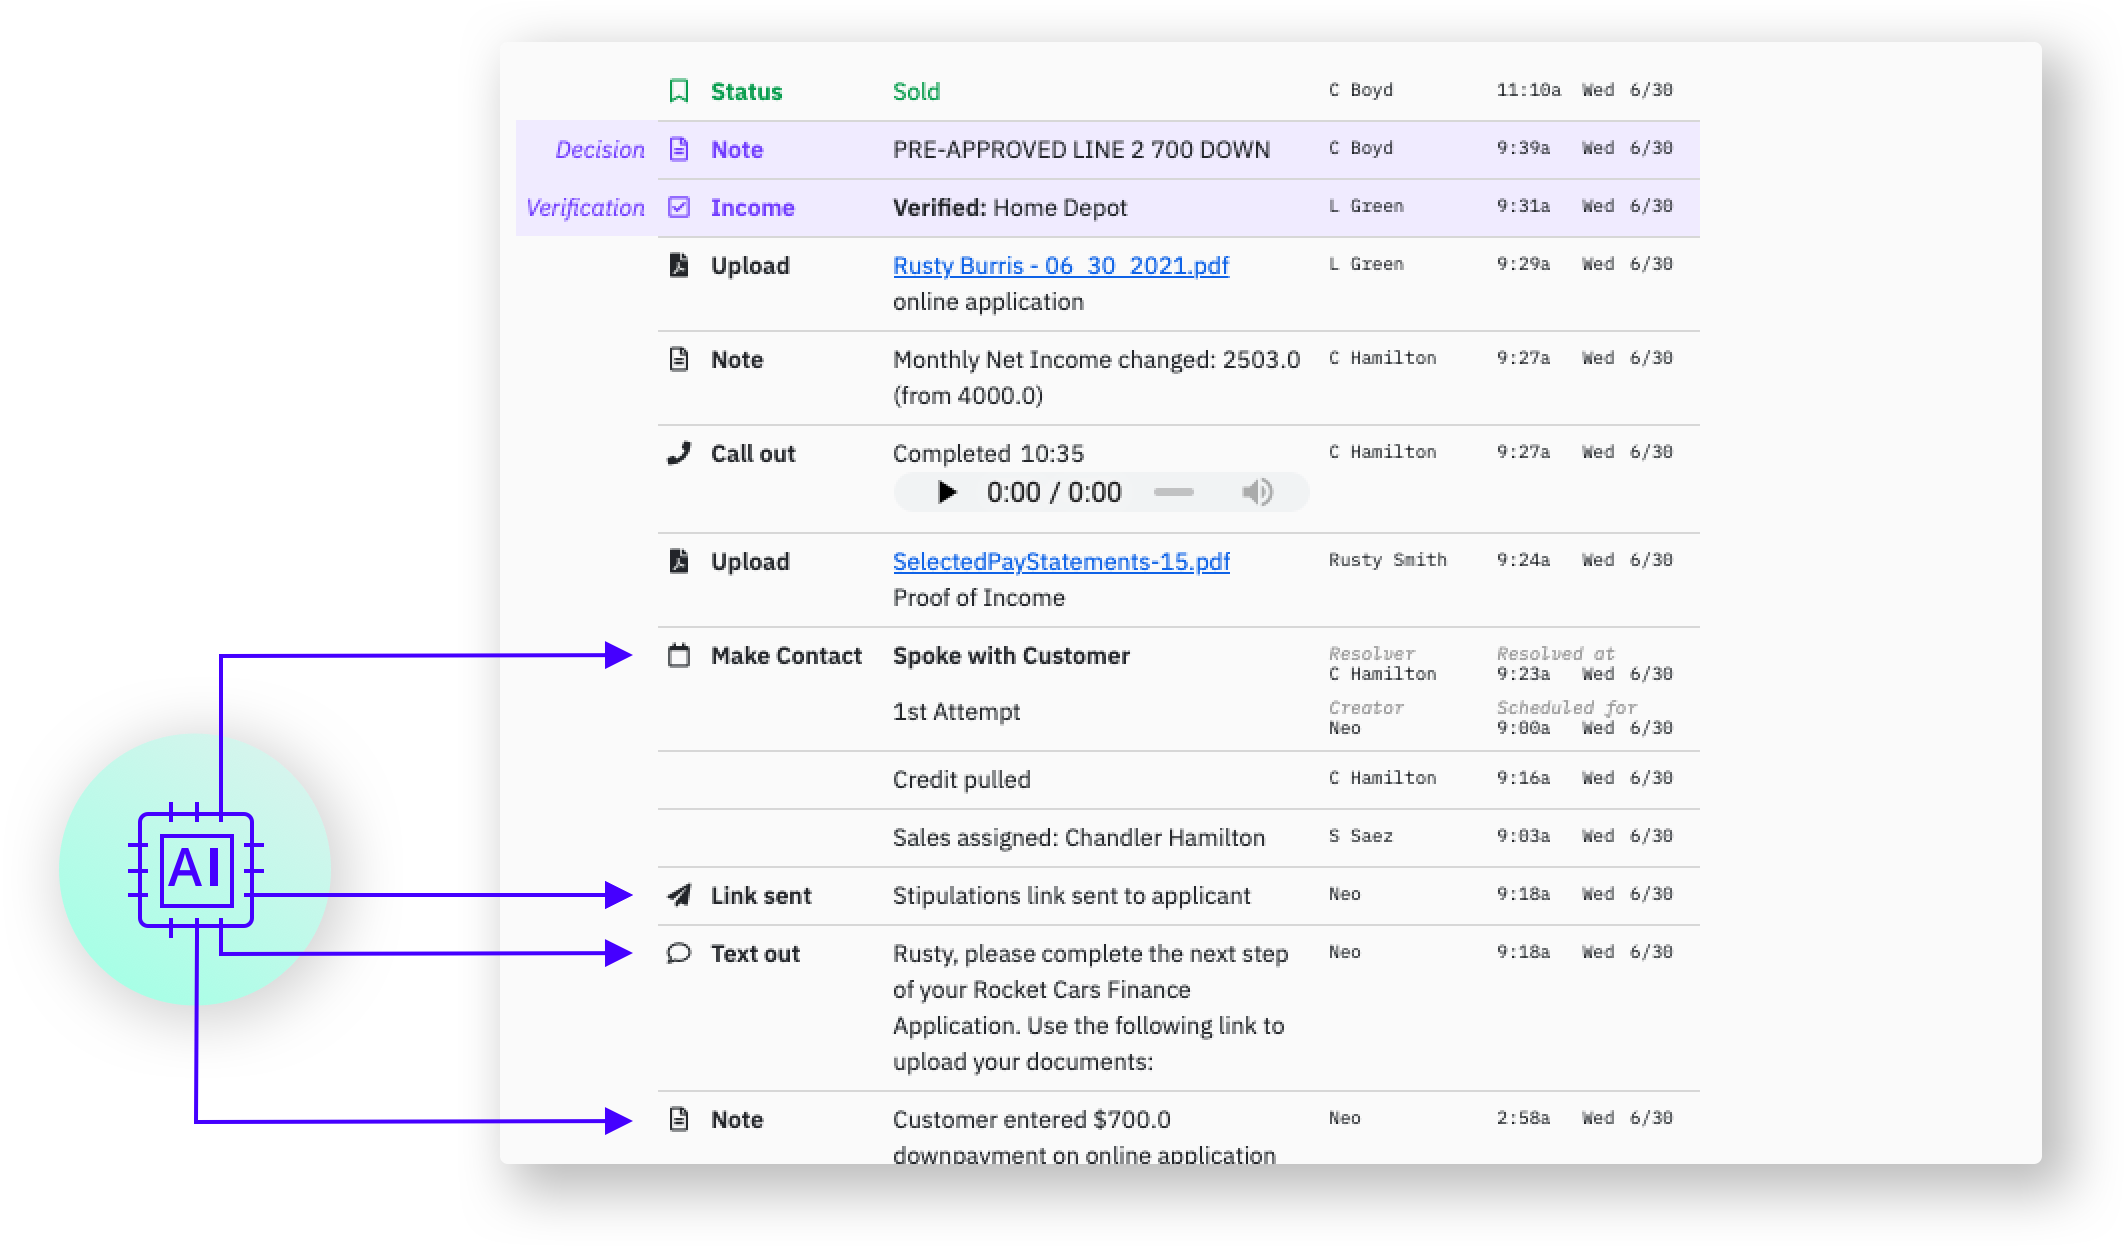Click the PDF icon beside Rusty Burris upload
The image size is (2124, 1246).
(679, 265)
